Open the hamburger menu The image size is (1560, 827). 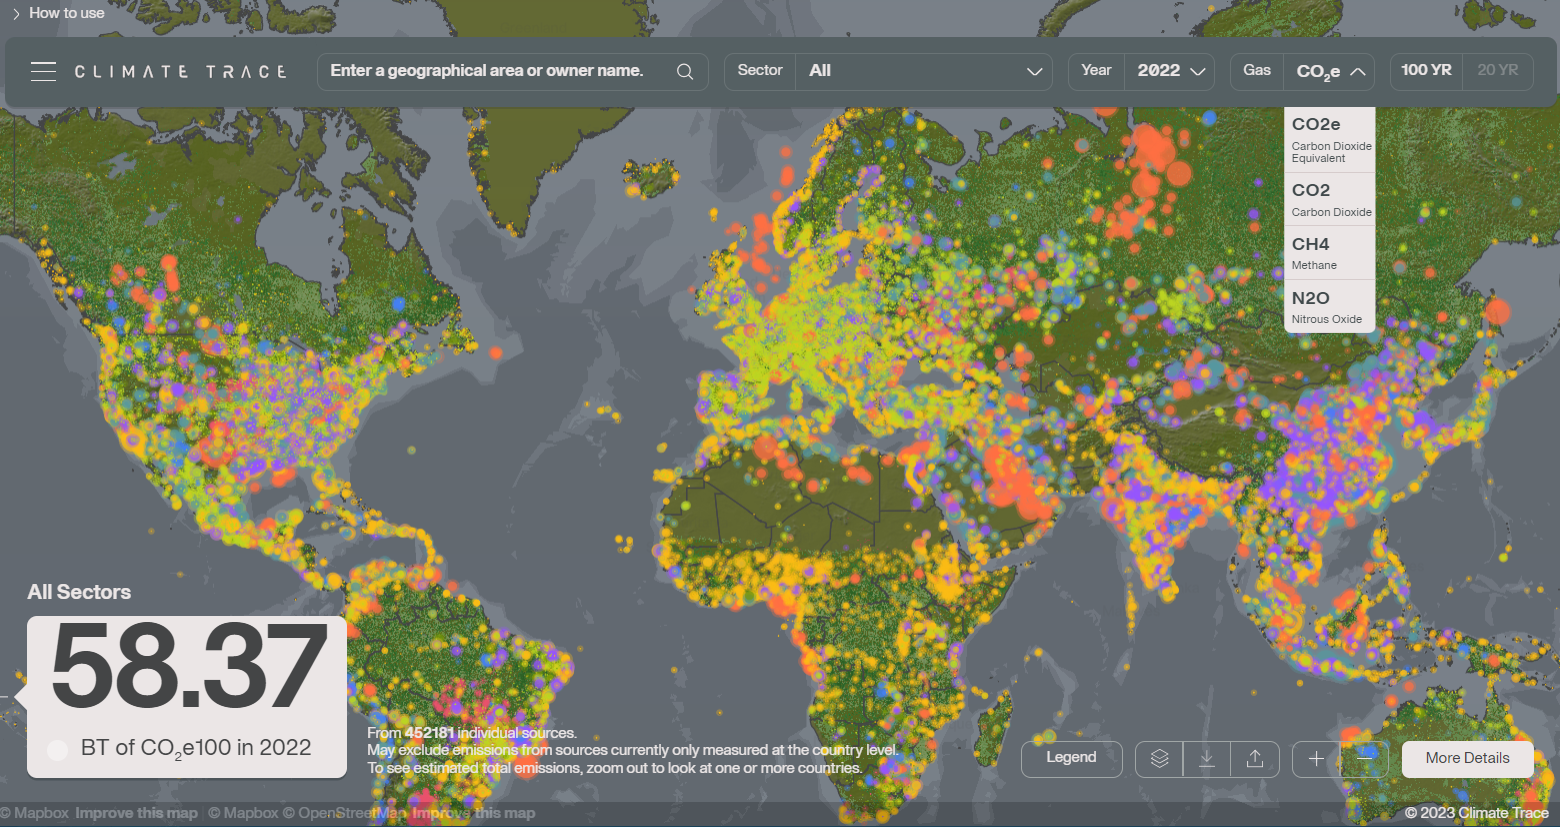point(43,71)
